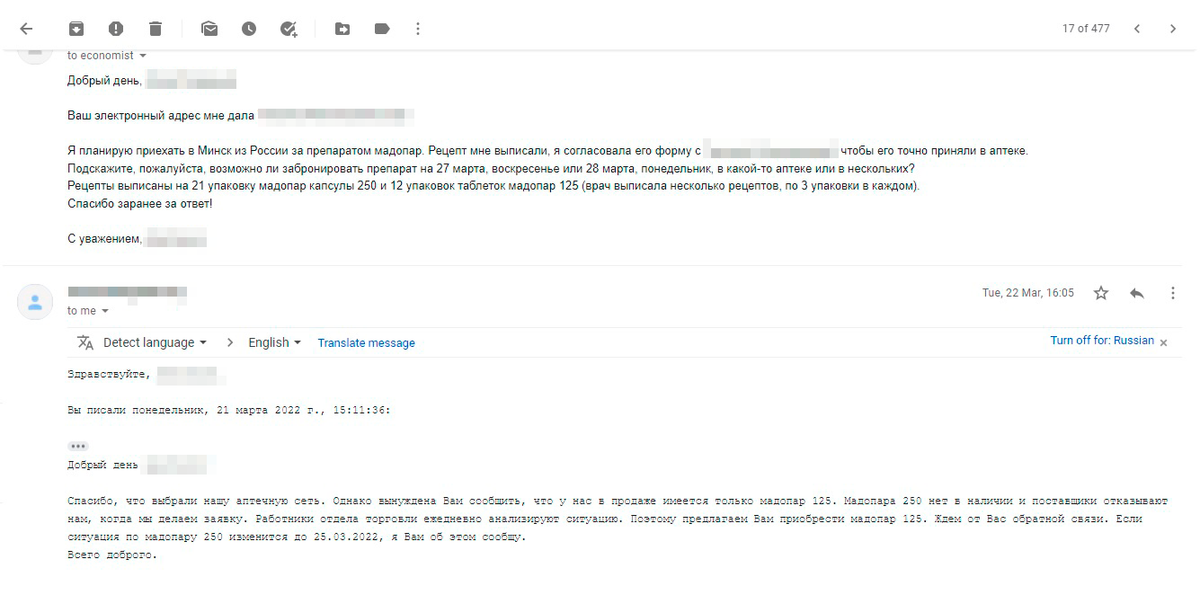
Task: Open More options for the 22 Mar message
Action: 1173,293
